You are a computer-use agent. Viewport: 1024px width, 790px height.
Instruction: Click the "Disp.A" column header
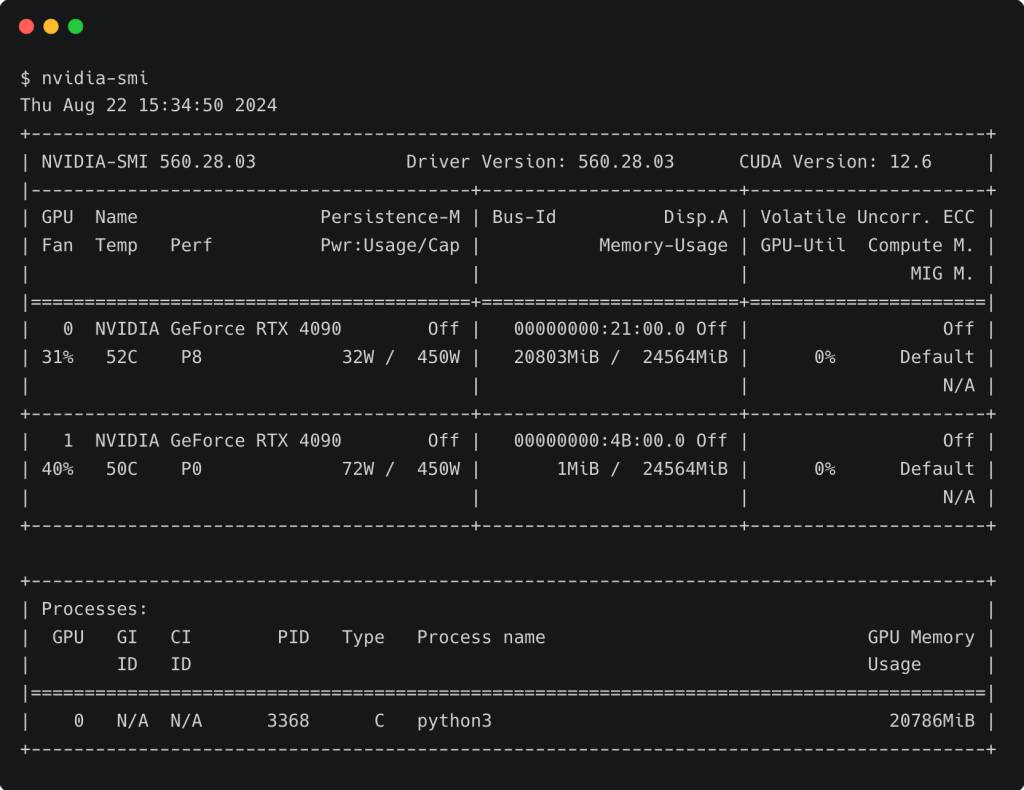pyautogui.click(x=696, y=217)
